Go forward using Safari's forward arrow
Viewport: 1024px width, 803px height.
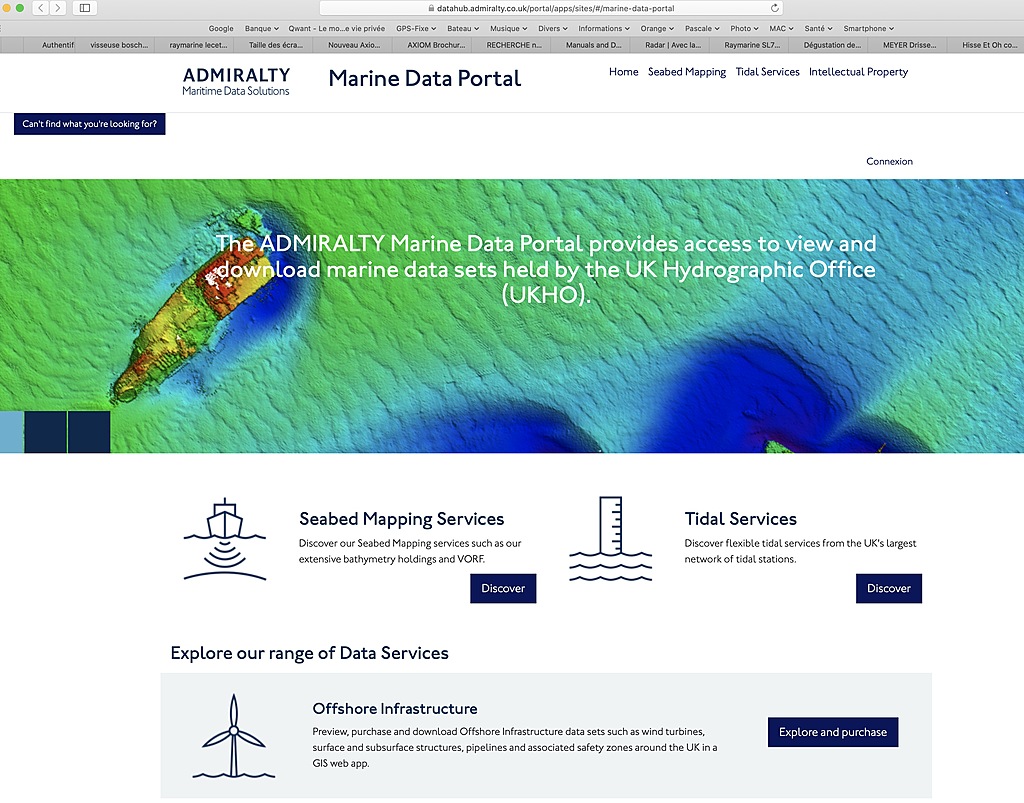(x=57, y=8)
